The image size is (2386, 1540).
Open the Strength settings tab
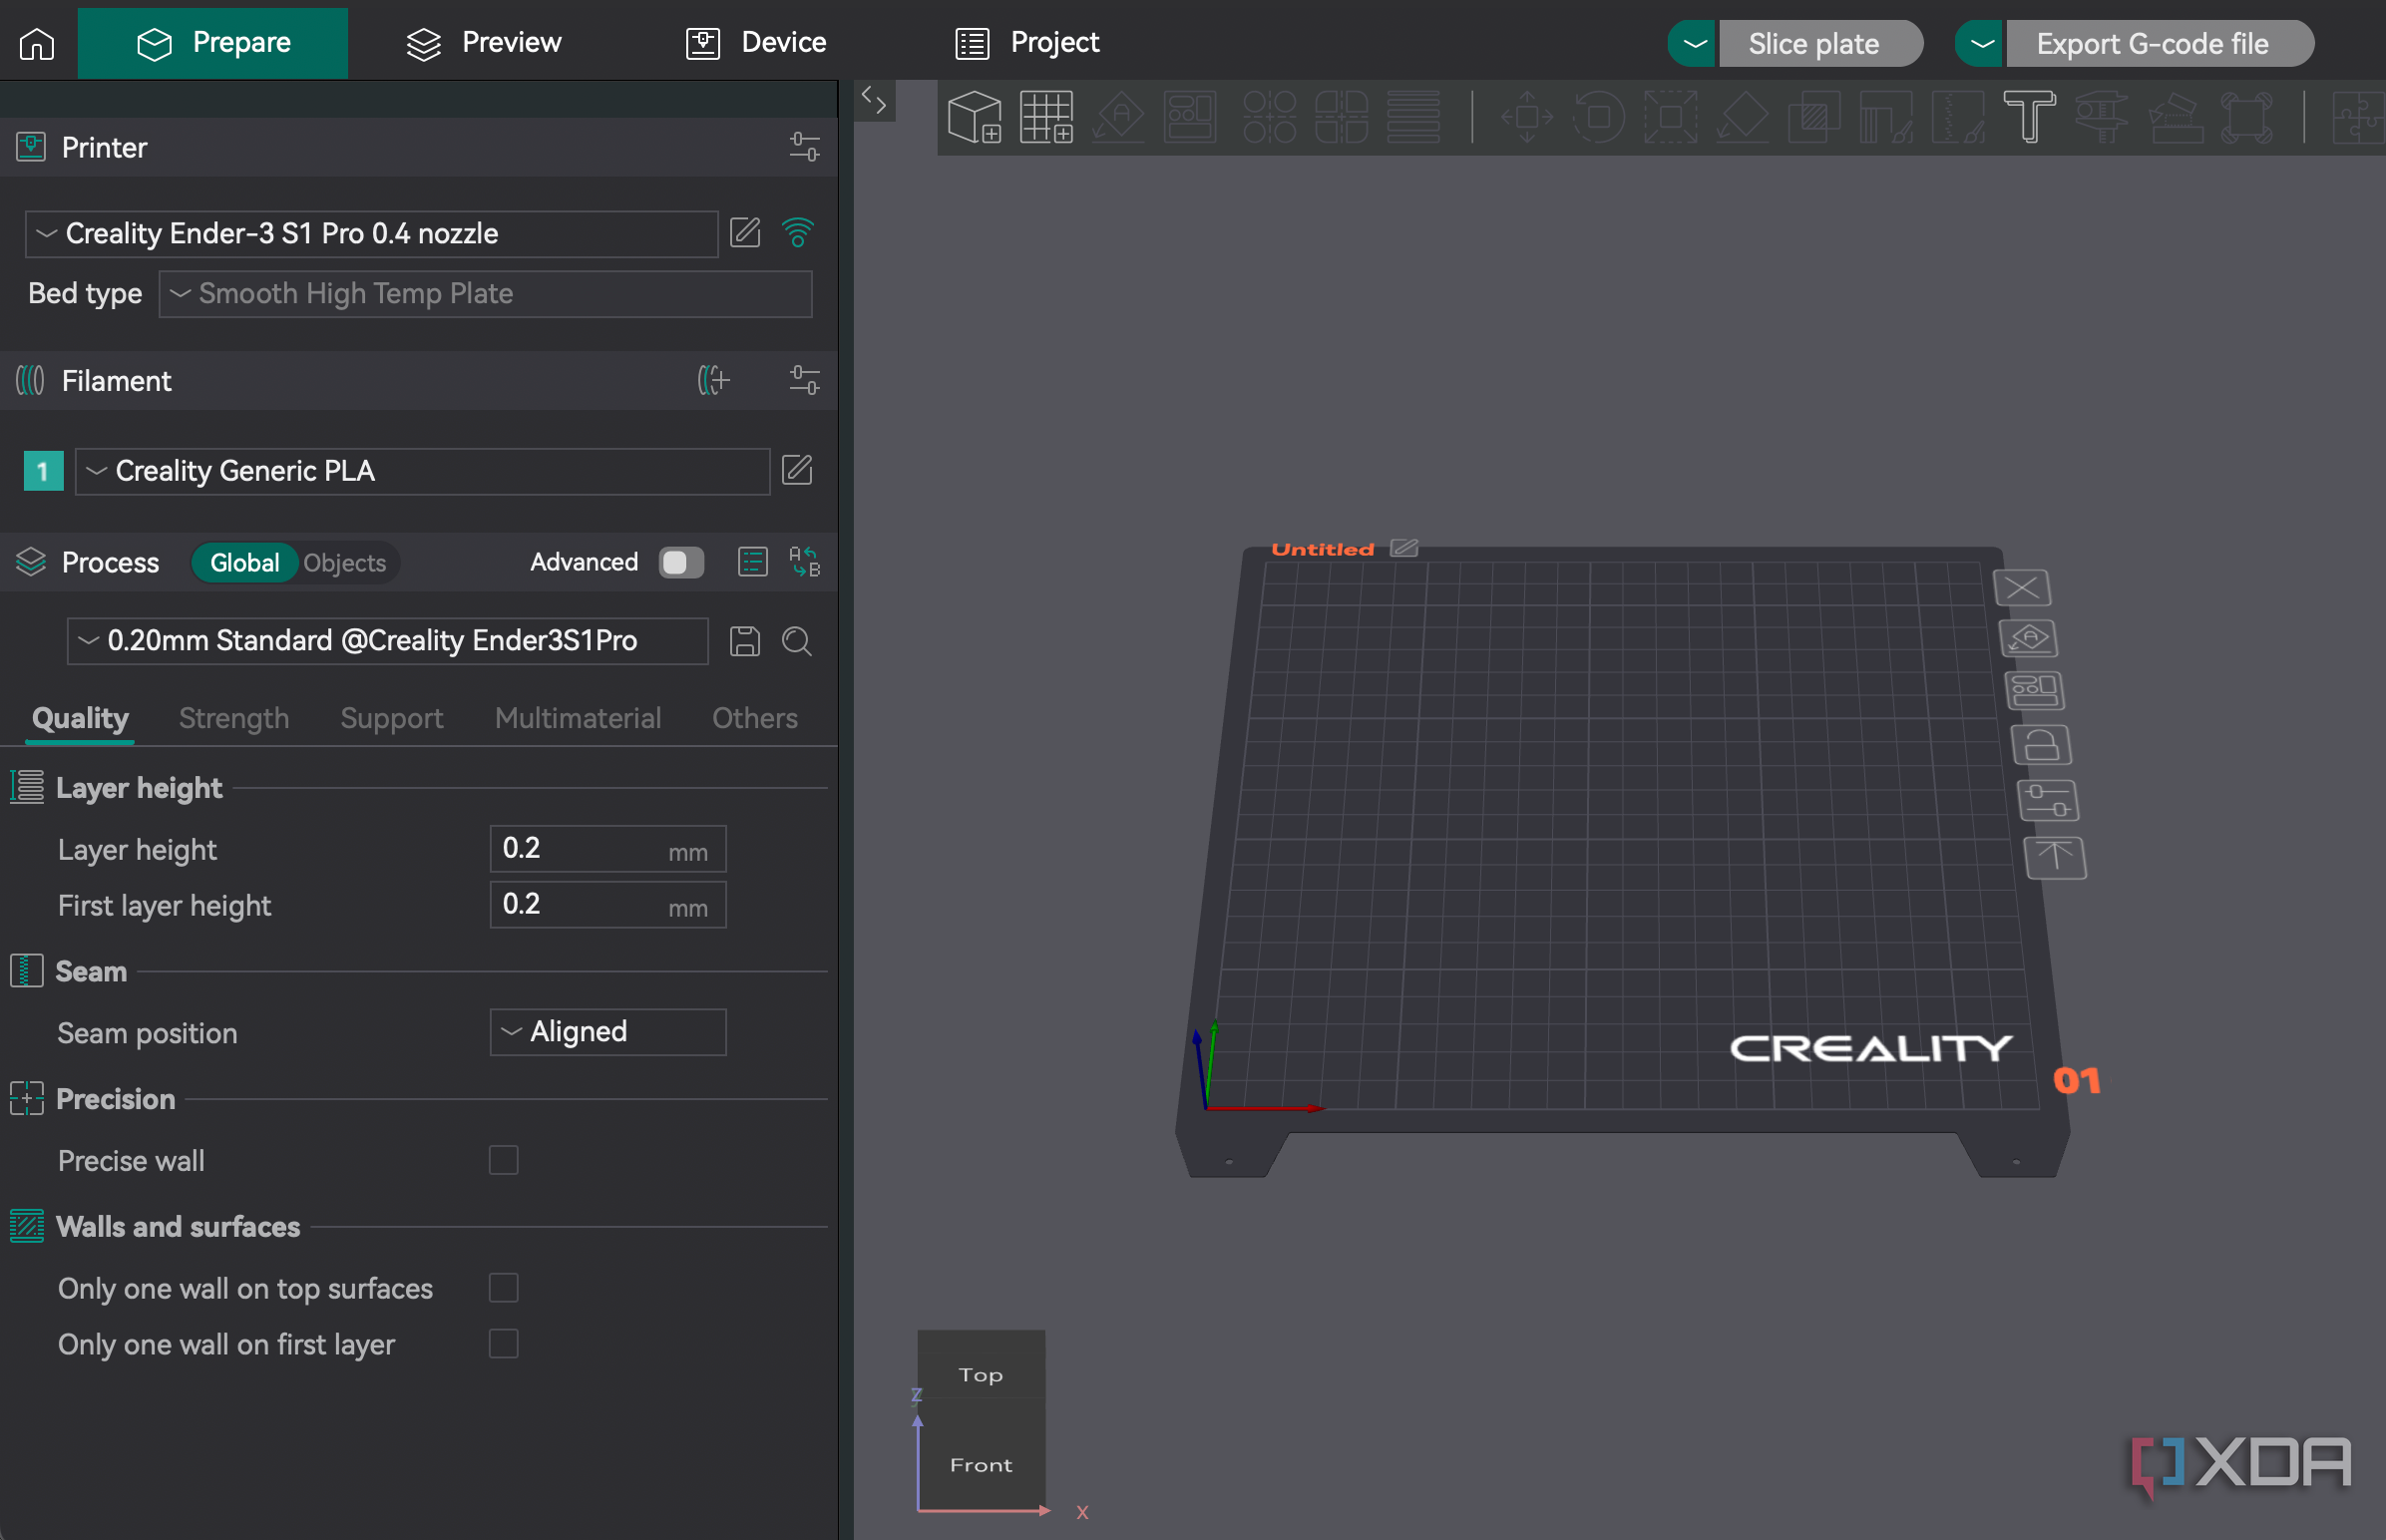coord(234,718)
